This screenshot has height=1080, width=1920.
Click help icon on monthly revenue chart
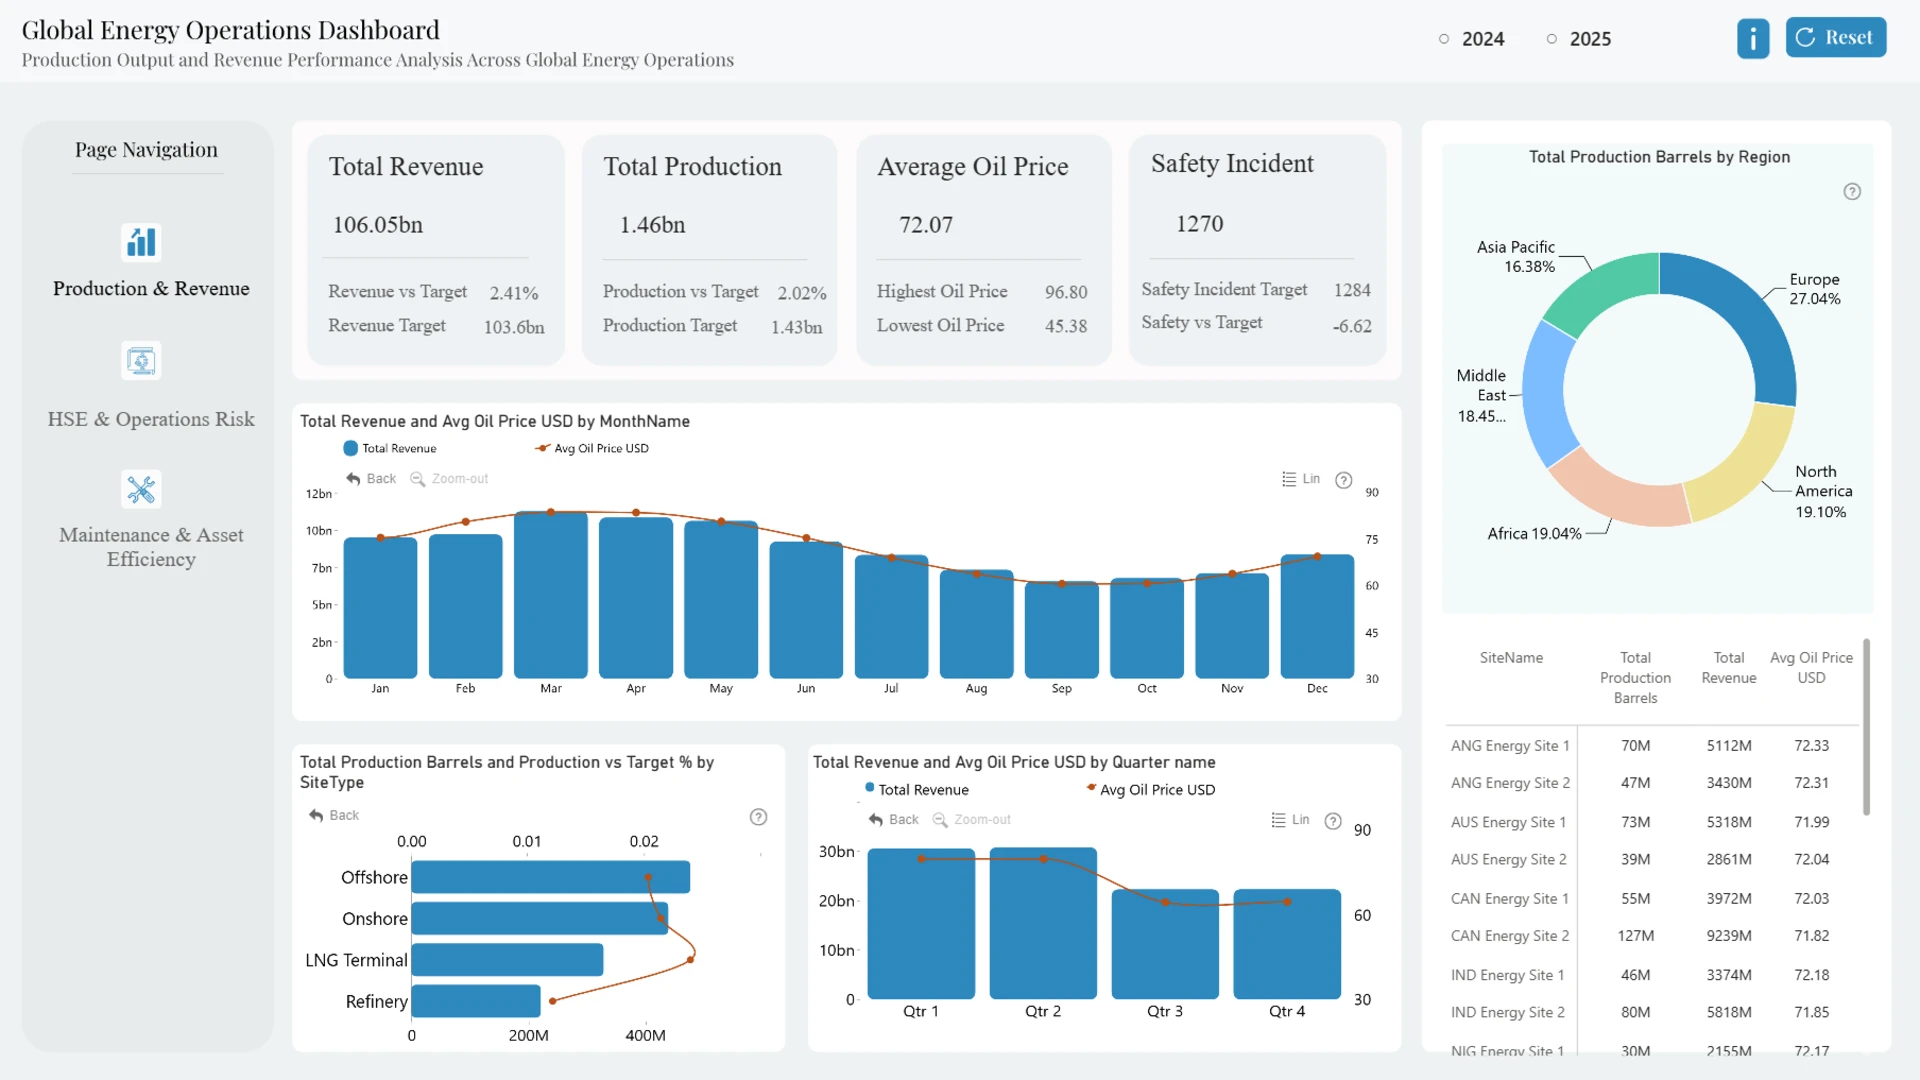[x=1344, y=480]
